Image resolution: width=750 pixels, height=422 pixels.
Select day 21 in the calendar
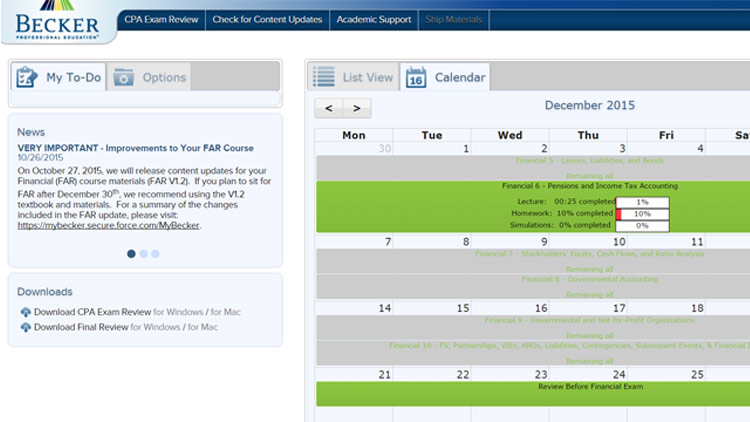[385, 375]
